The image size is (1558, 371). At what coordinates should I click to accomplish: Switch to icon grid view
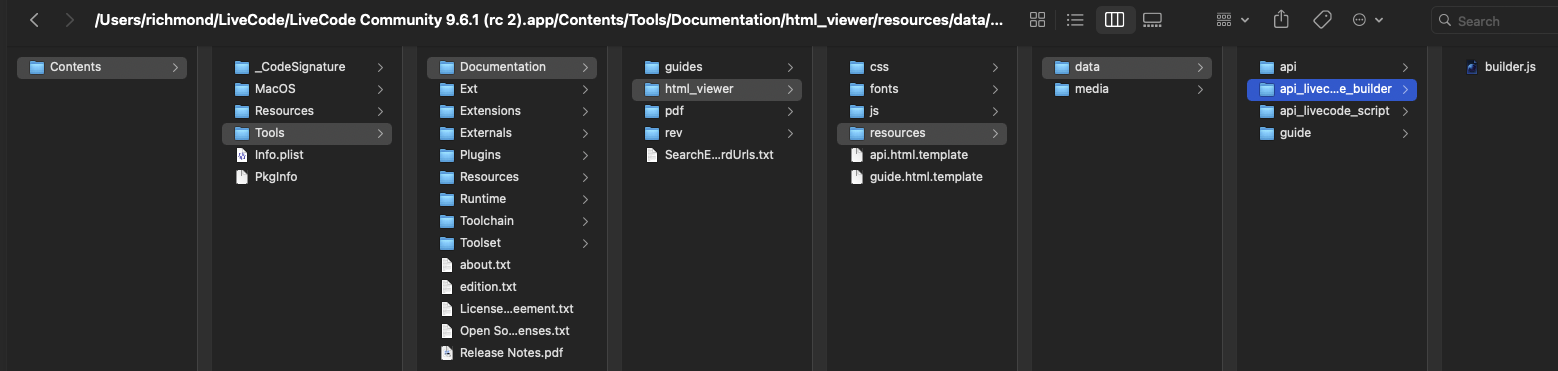point(1037,20)
